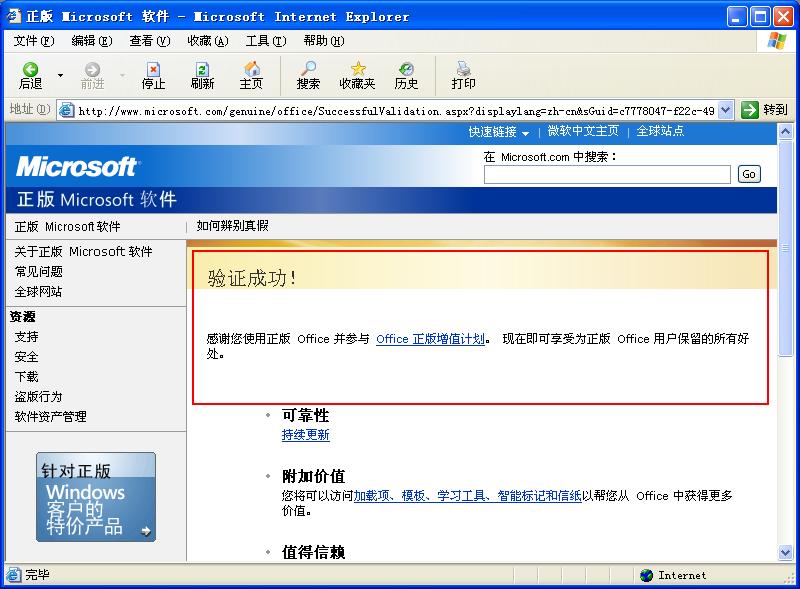The height and width of the screenshot is (589, 800).
Task: Open the 支持 resource link
Action: [27, 337]
